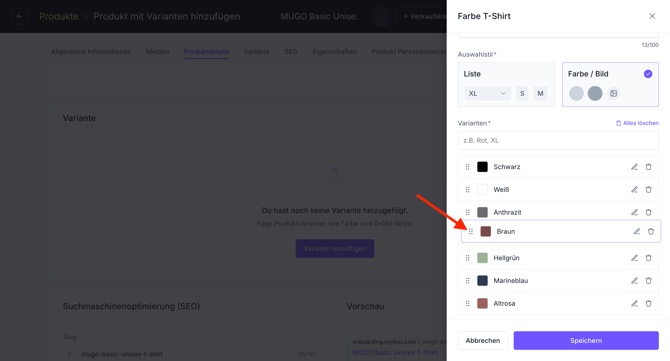The image size is (670, 361).
Task: Open the Verkaufskanal dropdown in header
Action: (x=422, y=16)
